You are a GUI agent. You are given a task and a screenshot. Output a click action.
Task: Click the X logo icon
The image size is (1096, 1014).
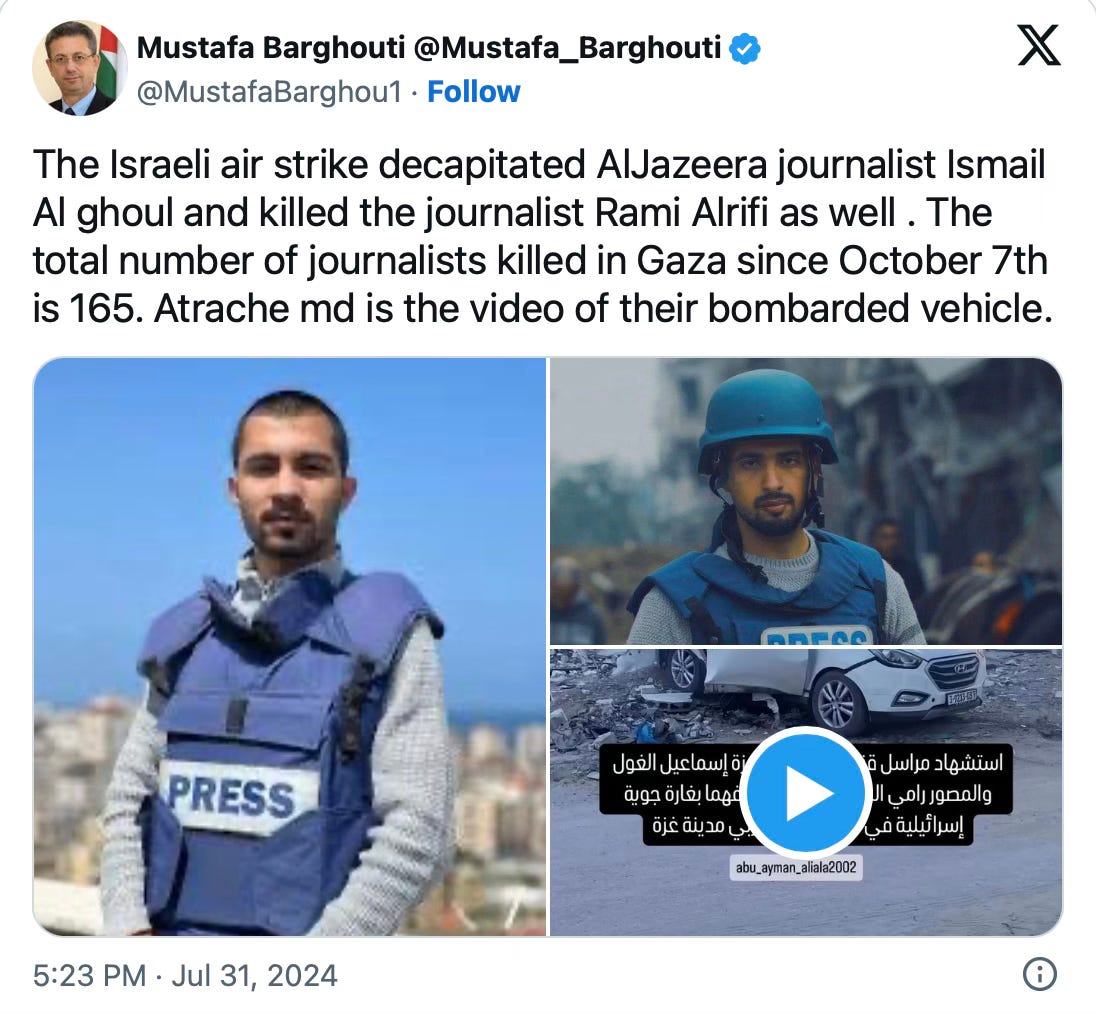click(1038, 45)
